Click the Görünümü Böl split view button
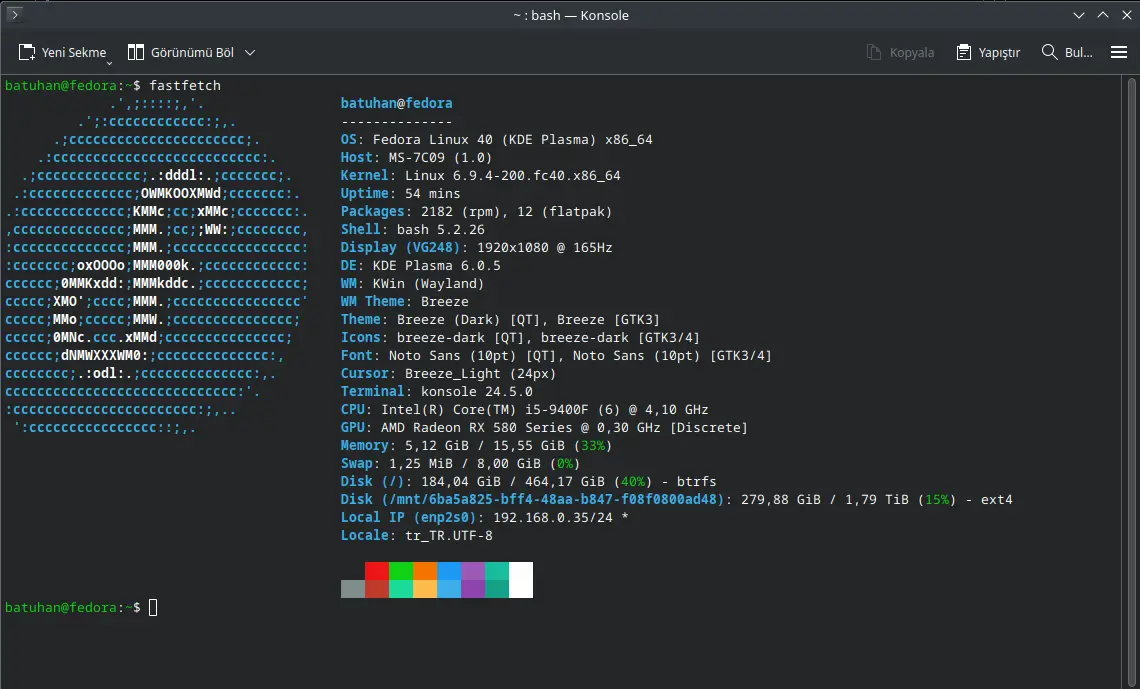The width and height of the screenshot is (1140, 689). (181, 52)
